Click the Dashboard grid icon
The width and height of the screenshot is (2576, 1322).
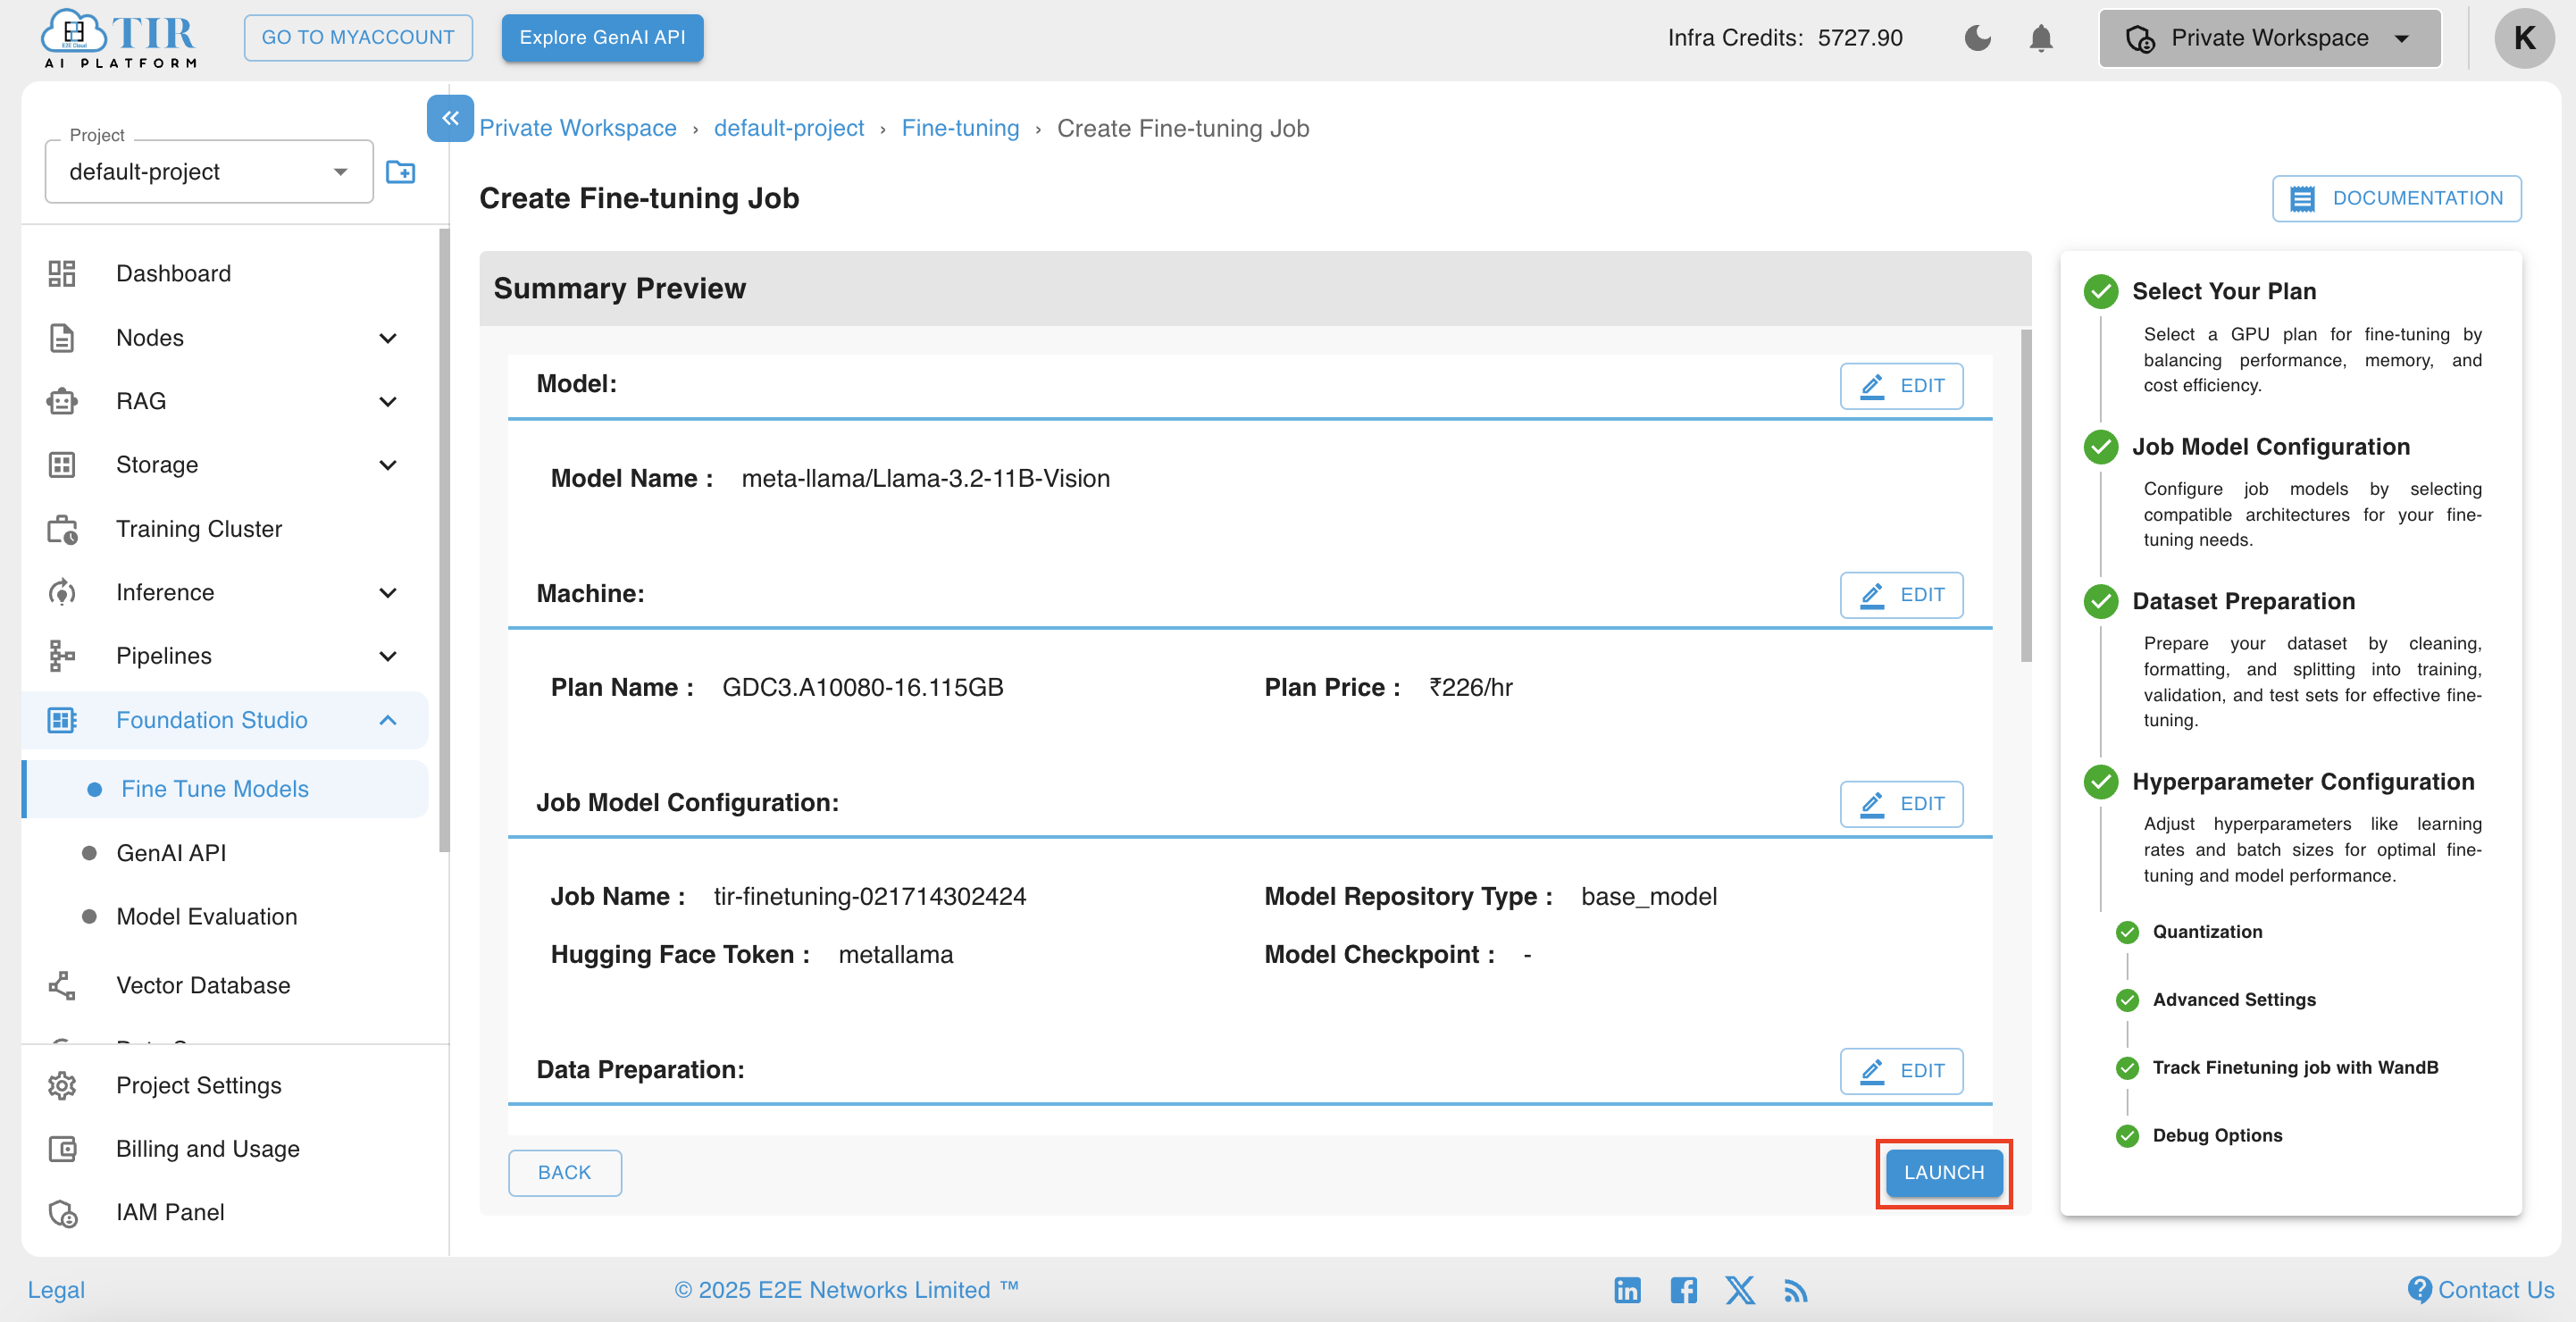62,273
